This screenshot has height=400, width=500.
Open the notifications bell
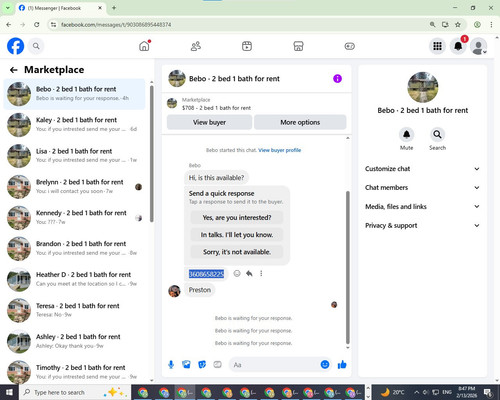coord(458,46)
